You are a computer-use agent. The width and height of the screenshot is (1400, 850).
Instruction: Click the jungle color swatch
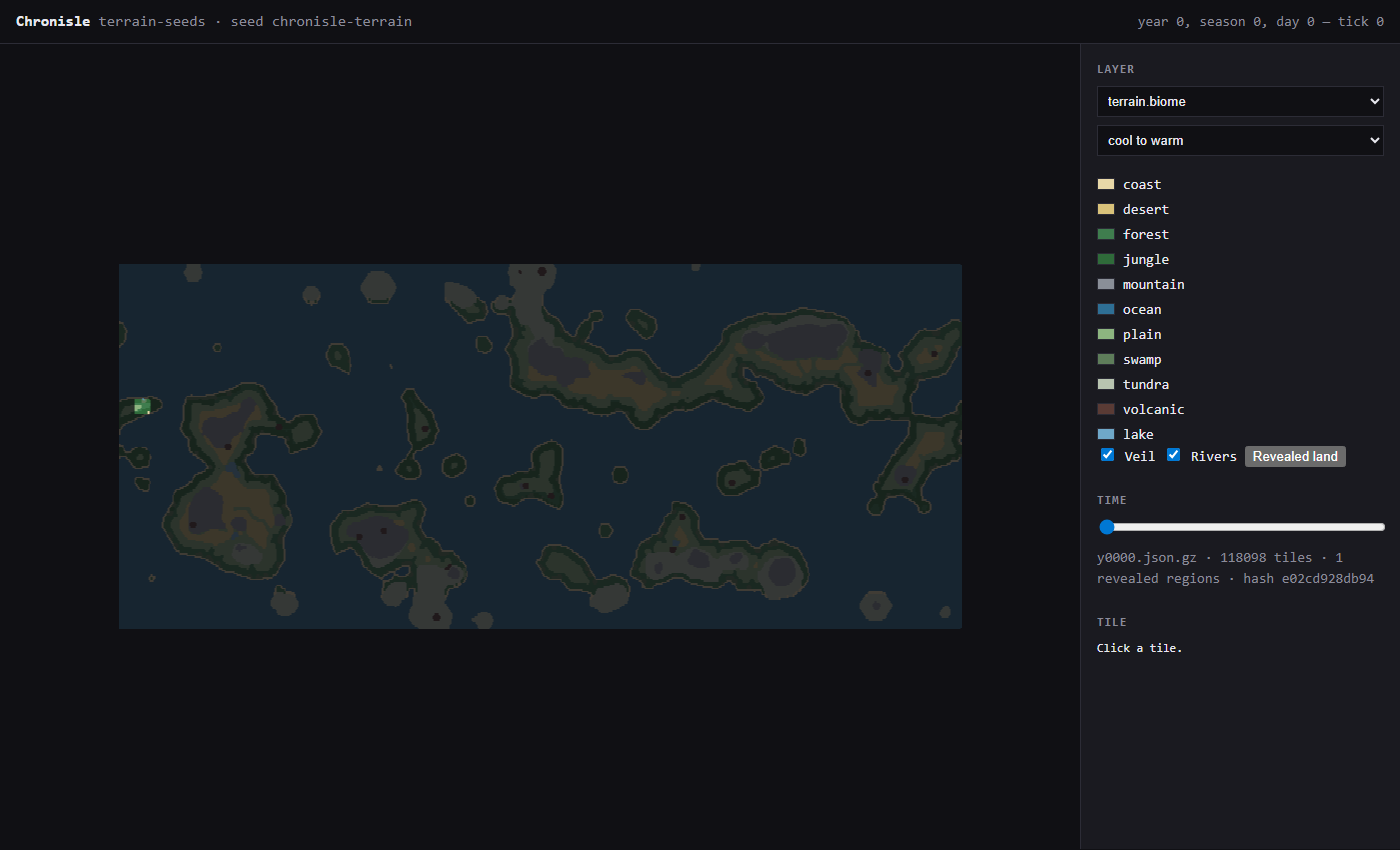pyautogui.click(x=1106, y=259)
